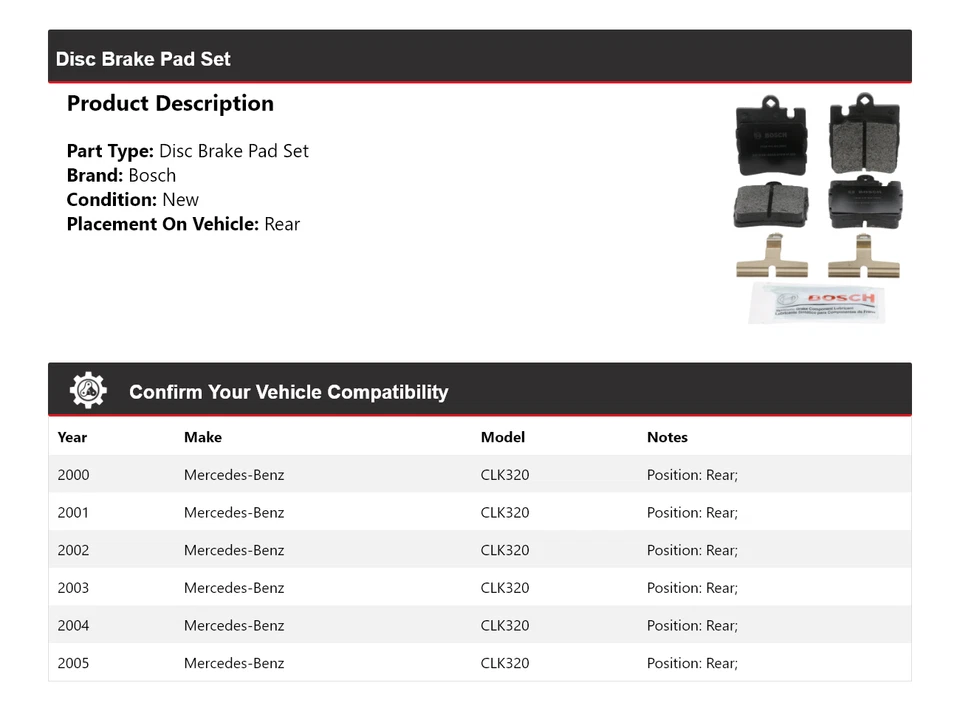Screen dimensions: 960x711
Task: Click the Product Description heading
Action: pos(170,104)
